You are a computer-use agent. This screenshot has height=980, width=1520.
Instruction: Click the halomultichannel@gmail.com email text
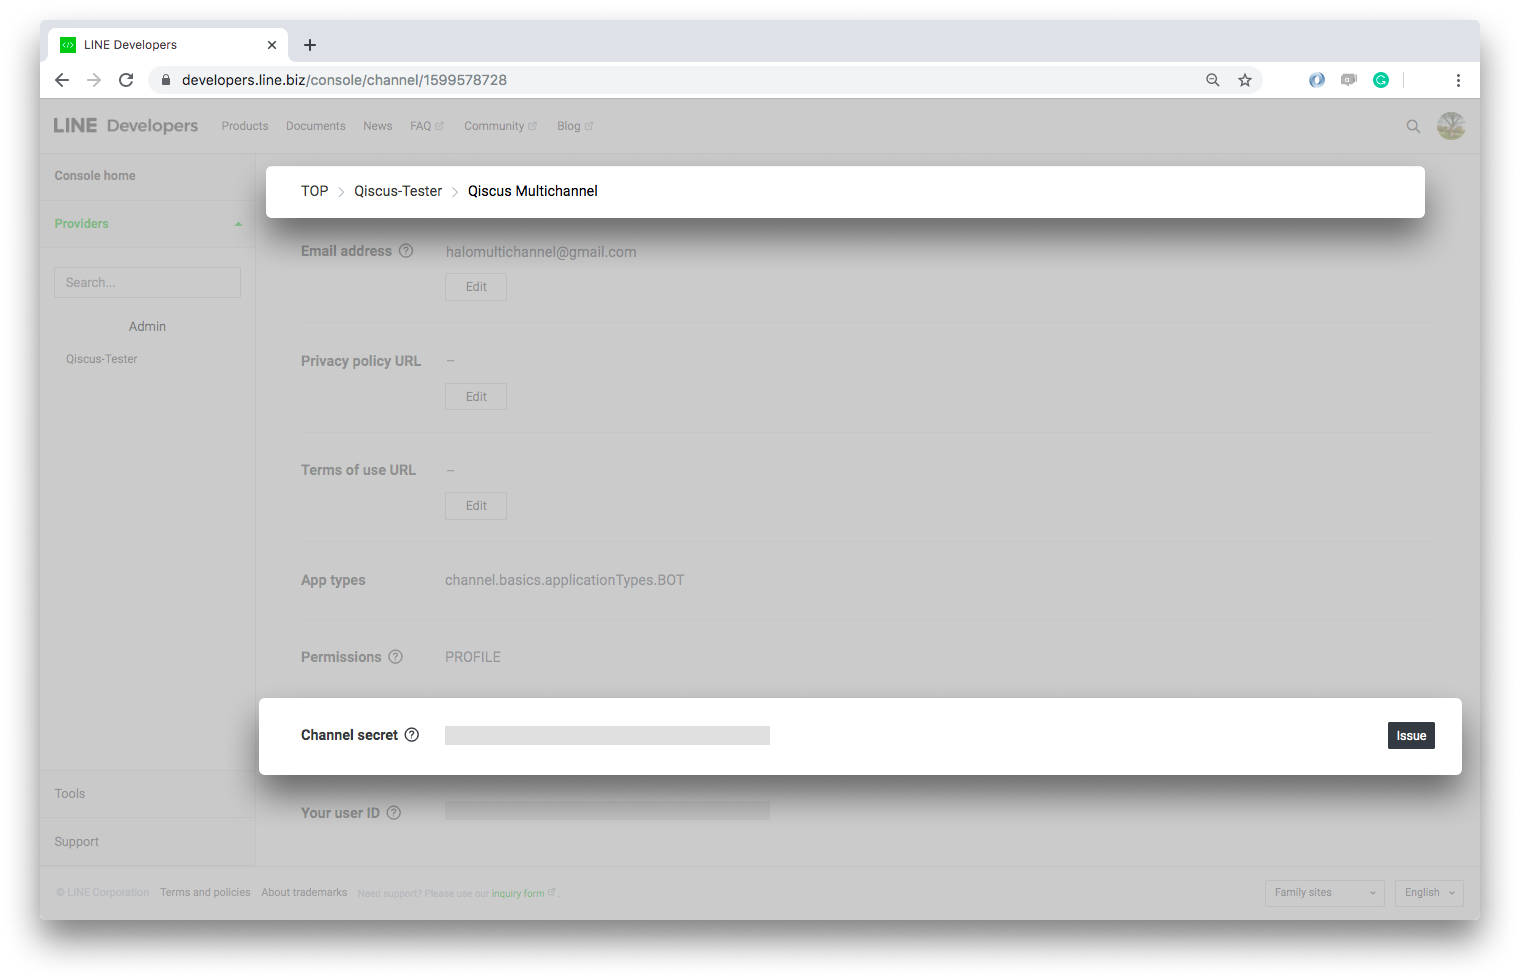pyautogui.click(x=541, y=252)
